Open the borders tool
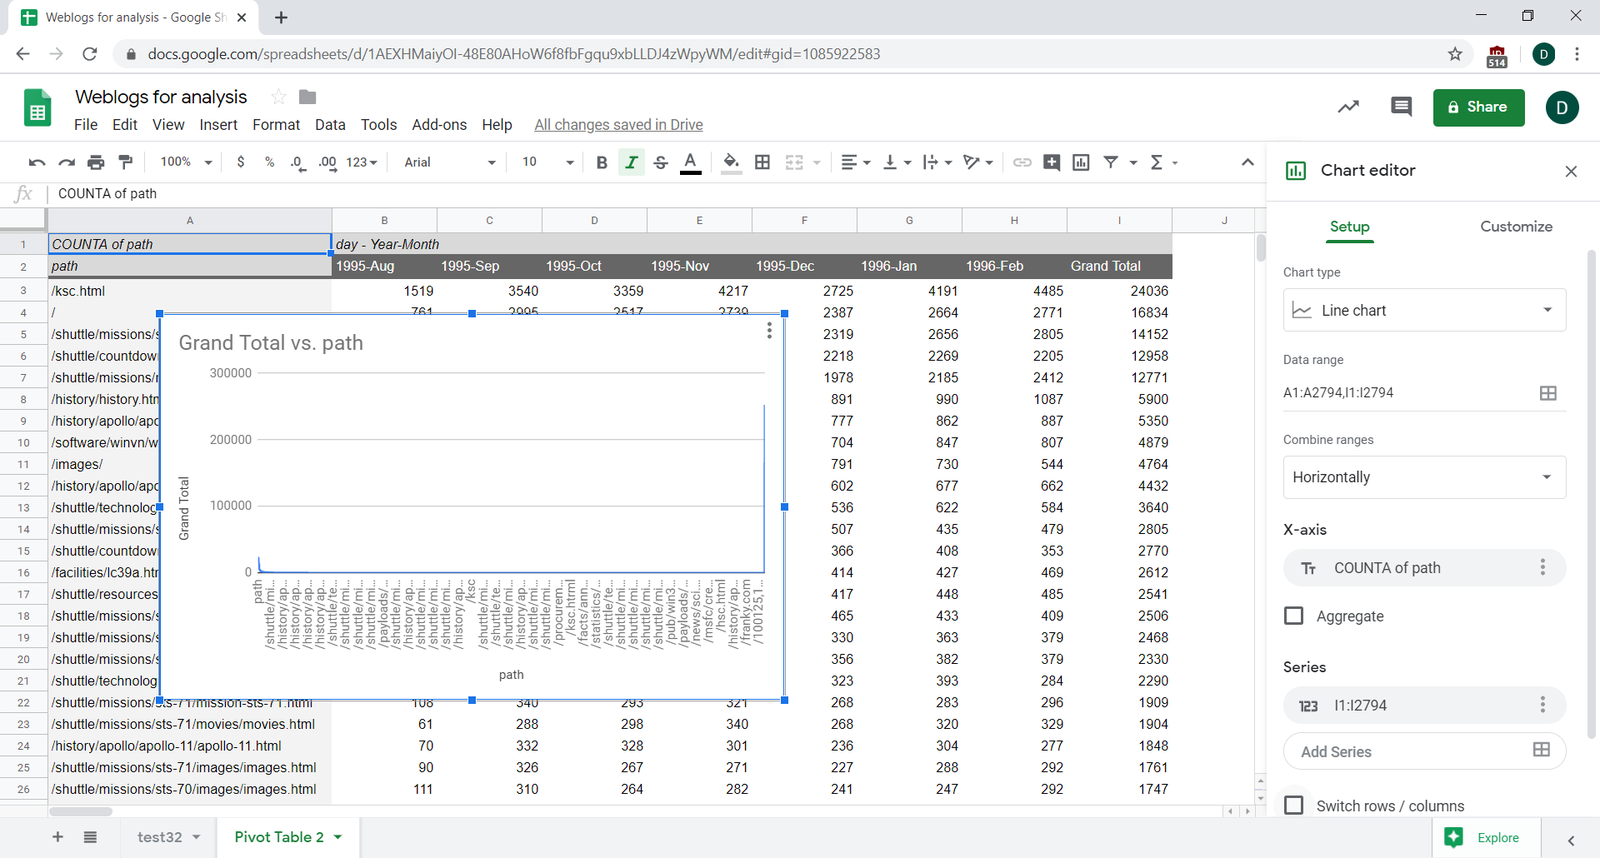1600x858 pixels. (762, 162)
